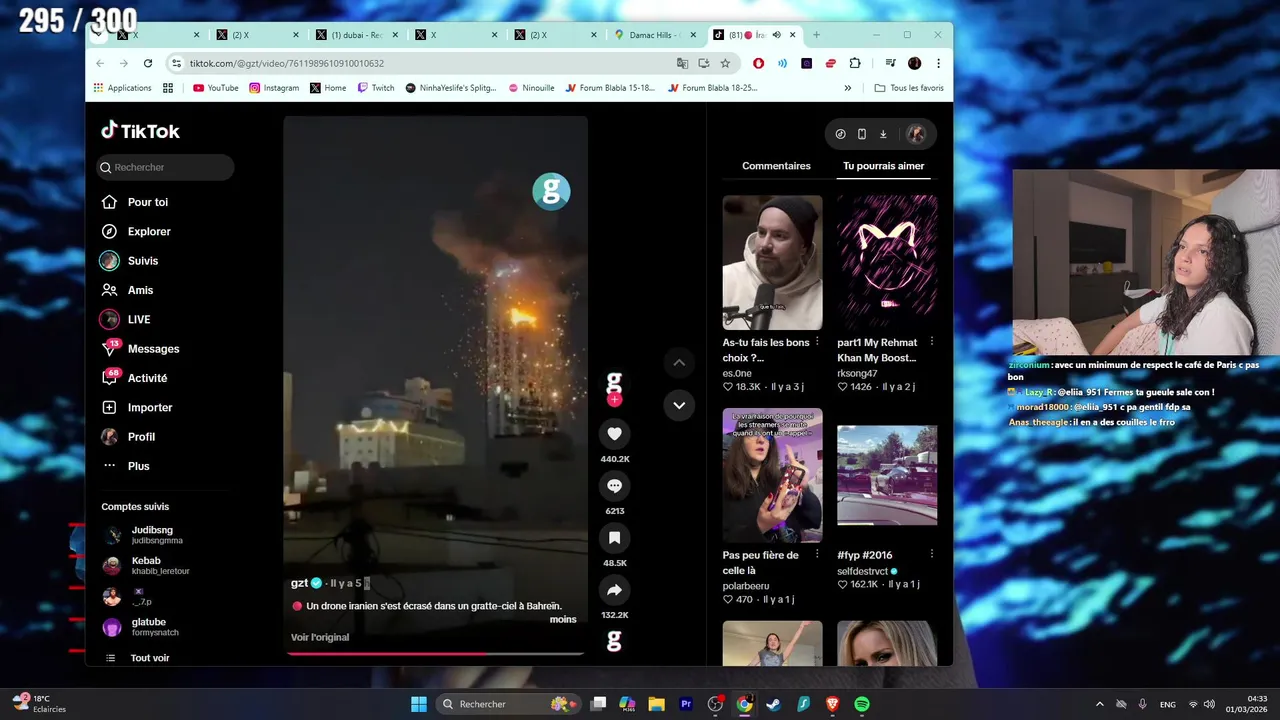Open more options for #fyp #2016 video
The image size is (1280, 720).
pos(932,554)
